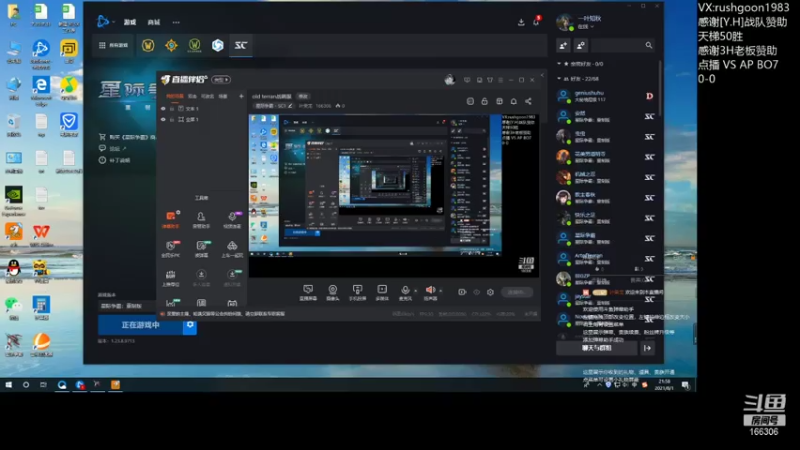Open the forums link in sidebar
This screenshot has width=800, height=450.
[x=112, y=148]
